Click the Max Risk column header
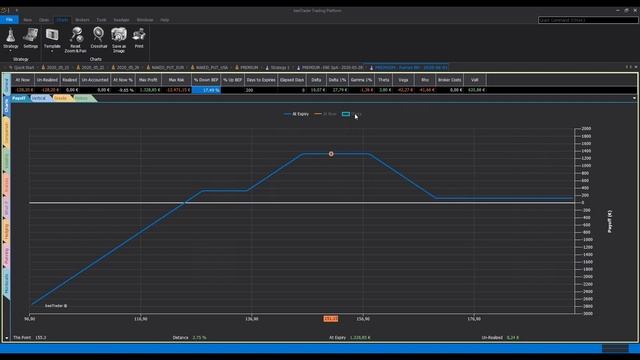The height and width of the screenshot is (360, 640). 176,80
